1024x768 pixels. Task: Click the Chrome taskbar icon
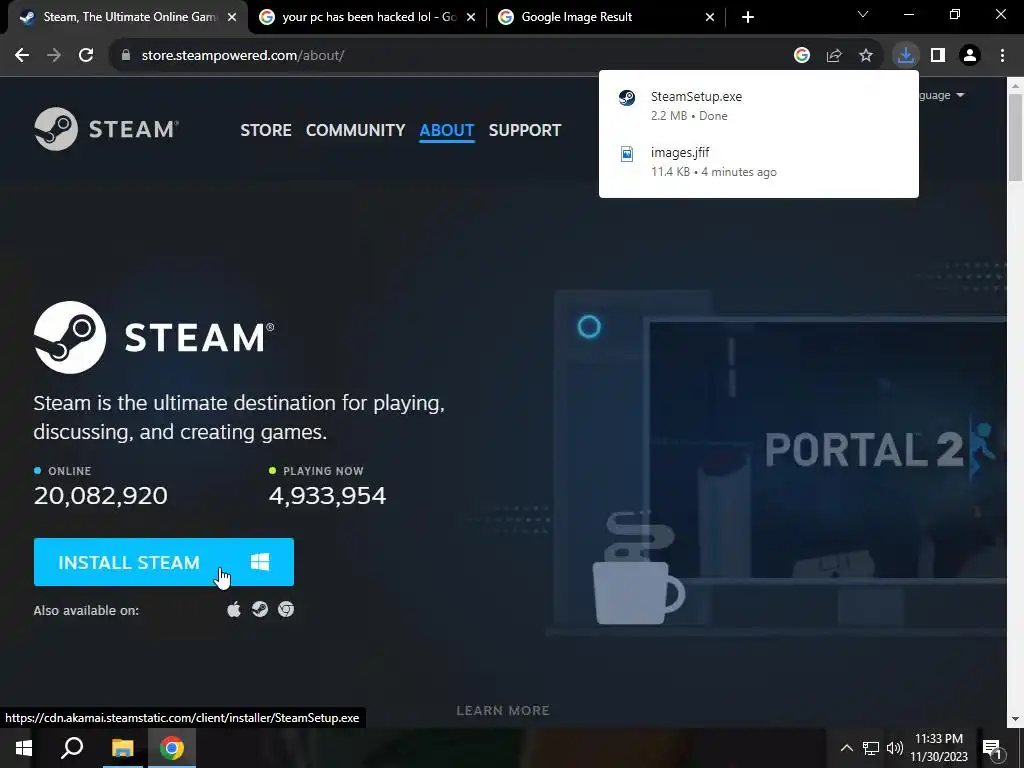[172, 748]
